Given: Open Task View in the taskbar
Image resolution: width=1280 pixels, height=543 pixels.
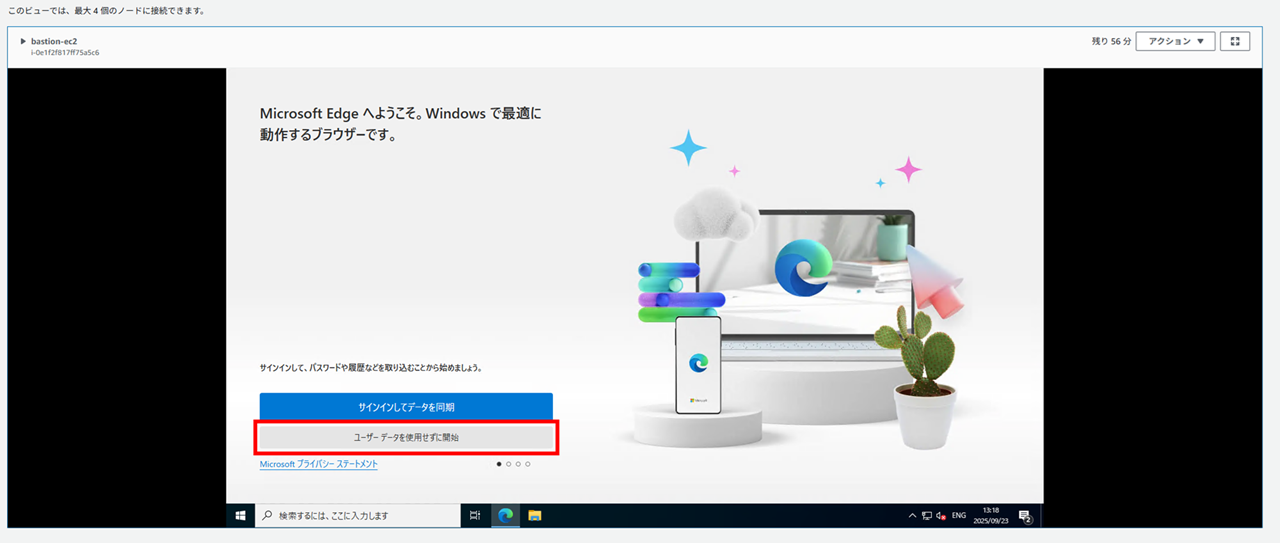Looking at the screenshot, I should tap(476, 515).
